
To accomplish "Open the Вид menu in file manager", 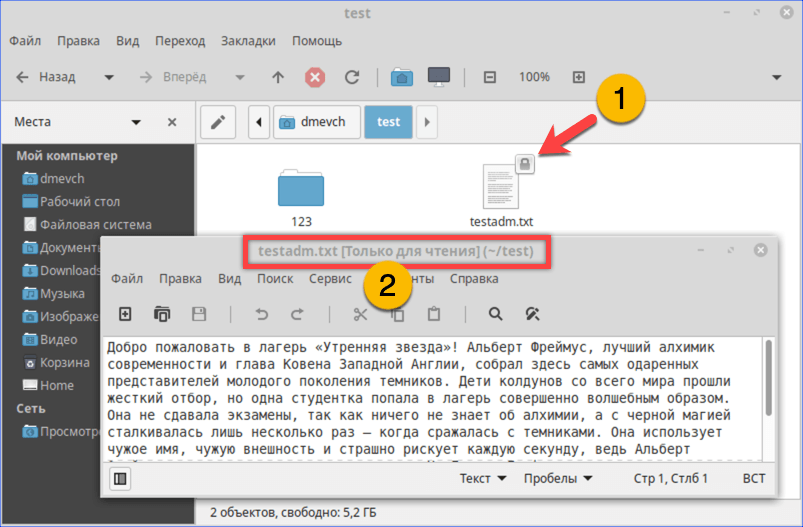I will 128,41.
